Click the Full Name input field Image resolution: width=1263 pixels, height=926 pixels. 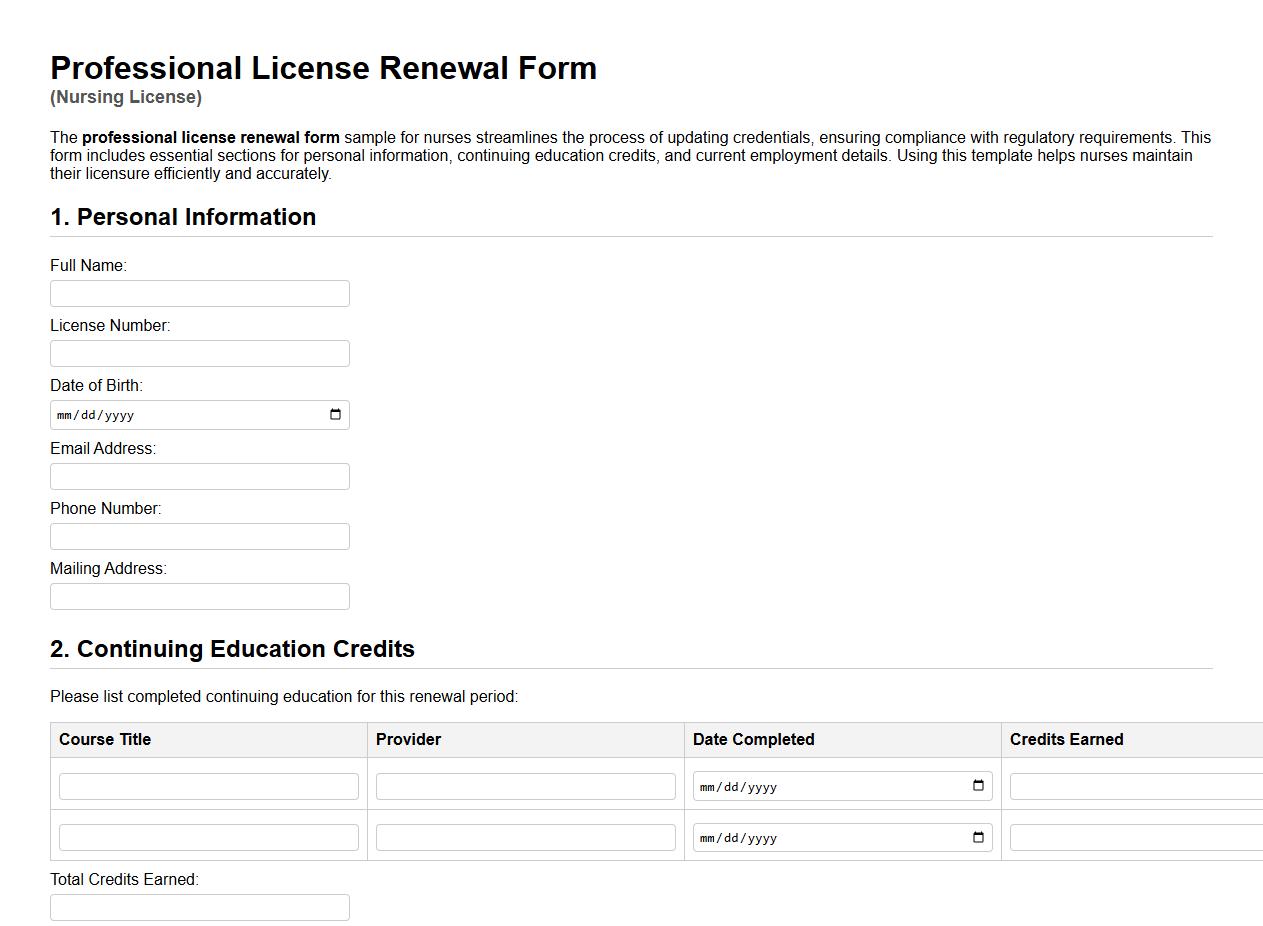point(199,293)
